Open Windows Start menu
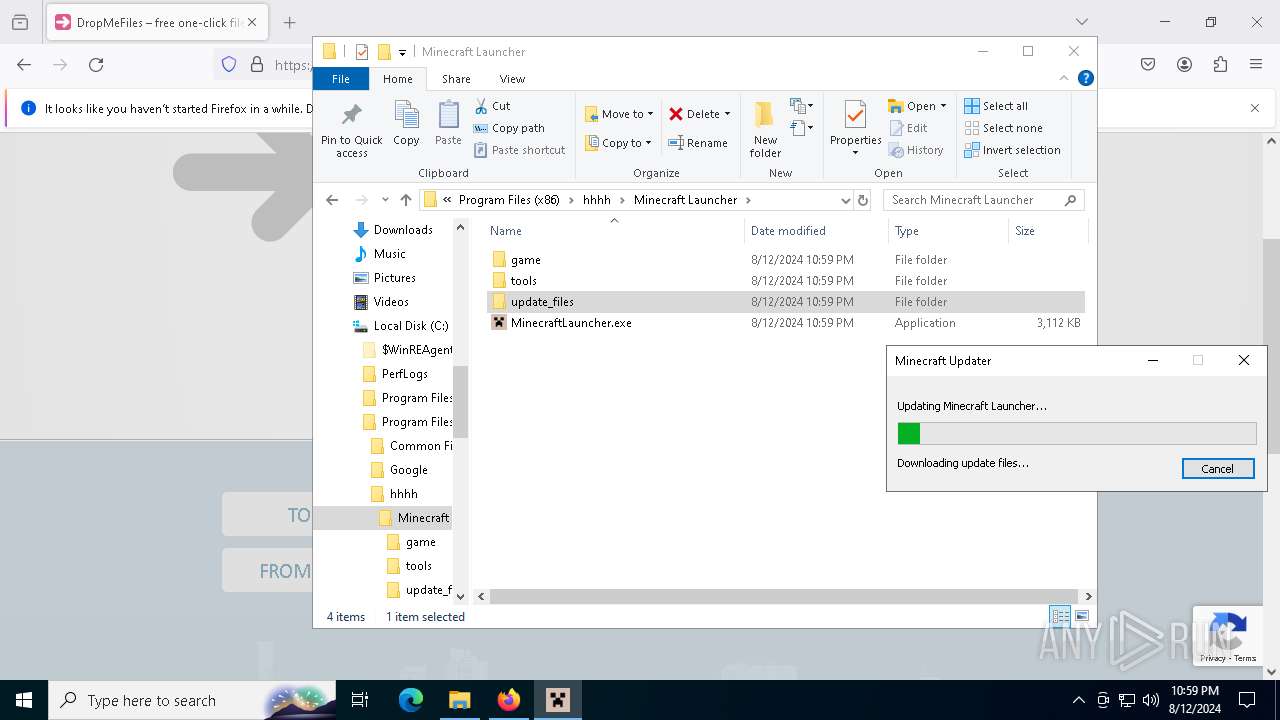This screenshot has width=1280, height=720. click(24, 700)
